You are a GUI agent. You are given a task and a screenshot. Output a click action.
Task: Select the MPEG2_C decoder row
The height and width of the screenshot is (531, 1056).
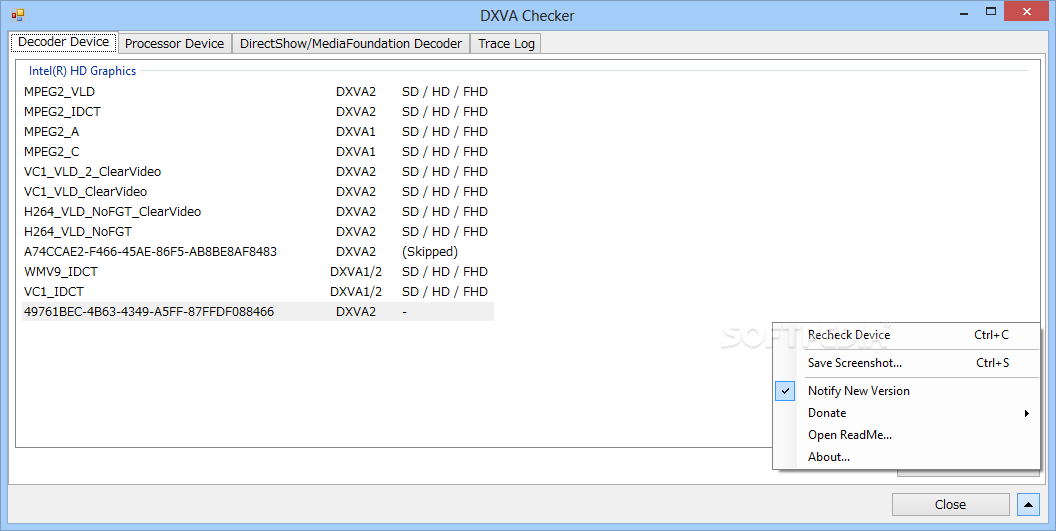[258, 152]
